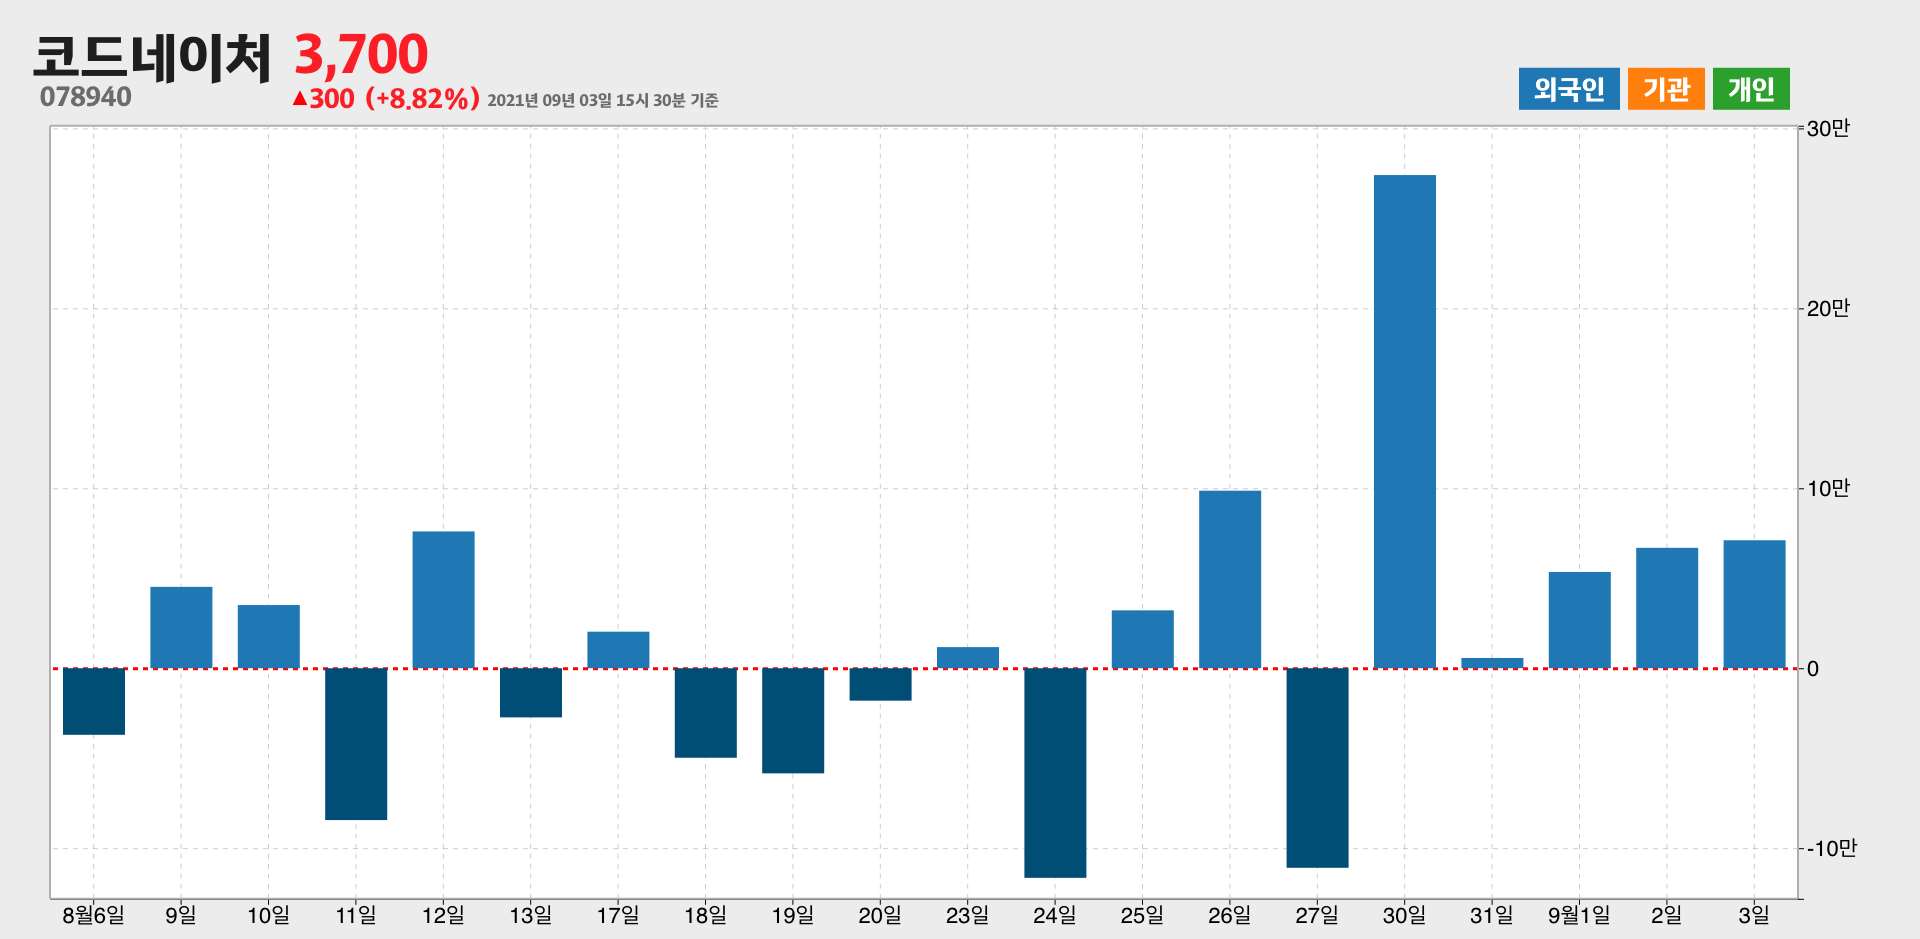Click the 20만 y-axis label
Screen dimensions: 1920x939
click(1828, 308)
